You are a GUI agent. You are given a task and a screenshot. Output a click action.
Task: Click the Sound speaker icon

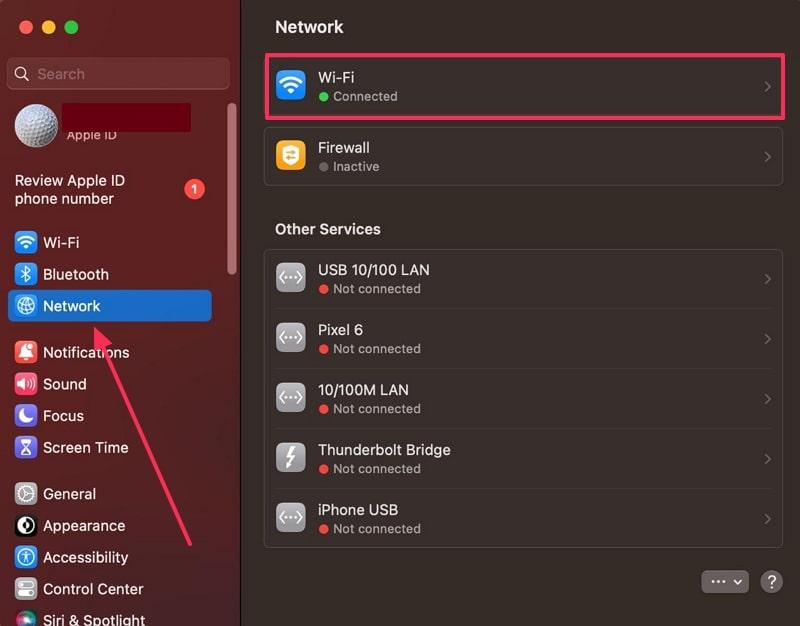tap(26, 385)
